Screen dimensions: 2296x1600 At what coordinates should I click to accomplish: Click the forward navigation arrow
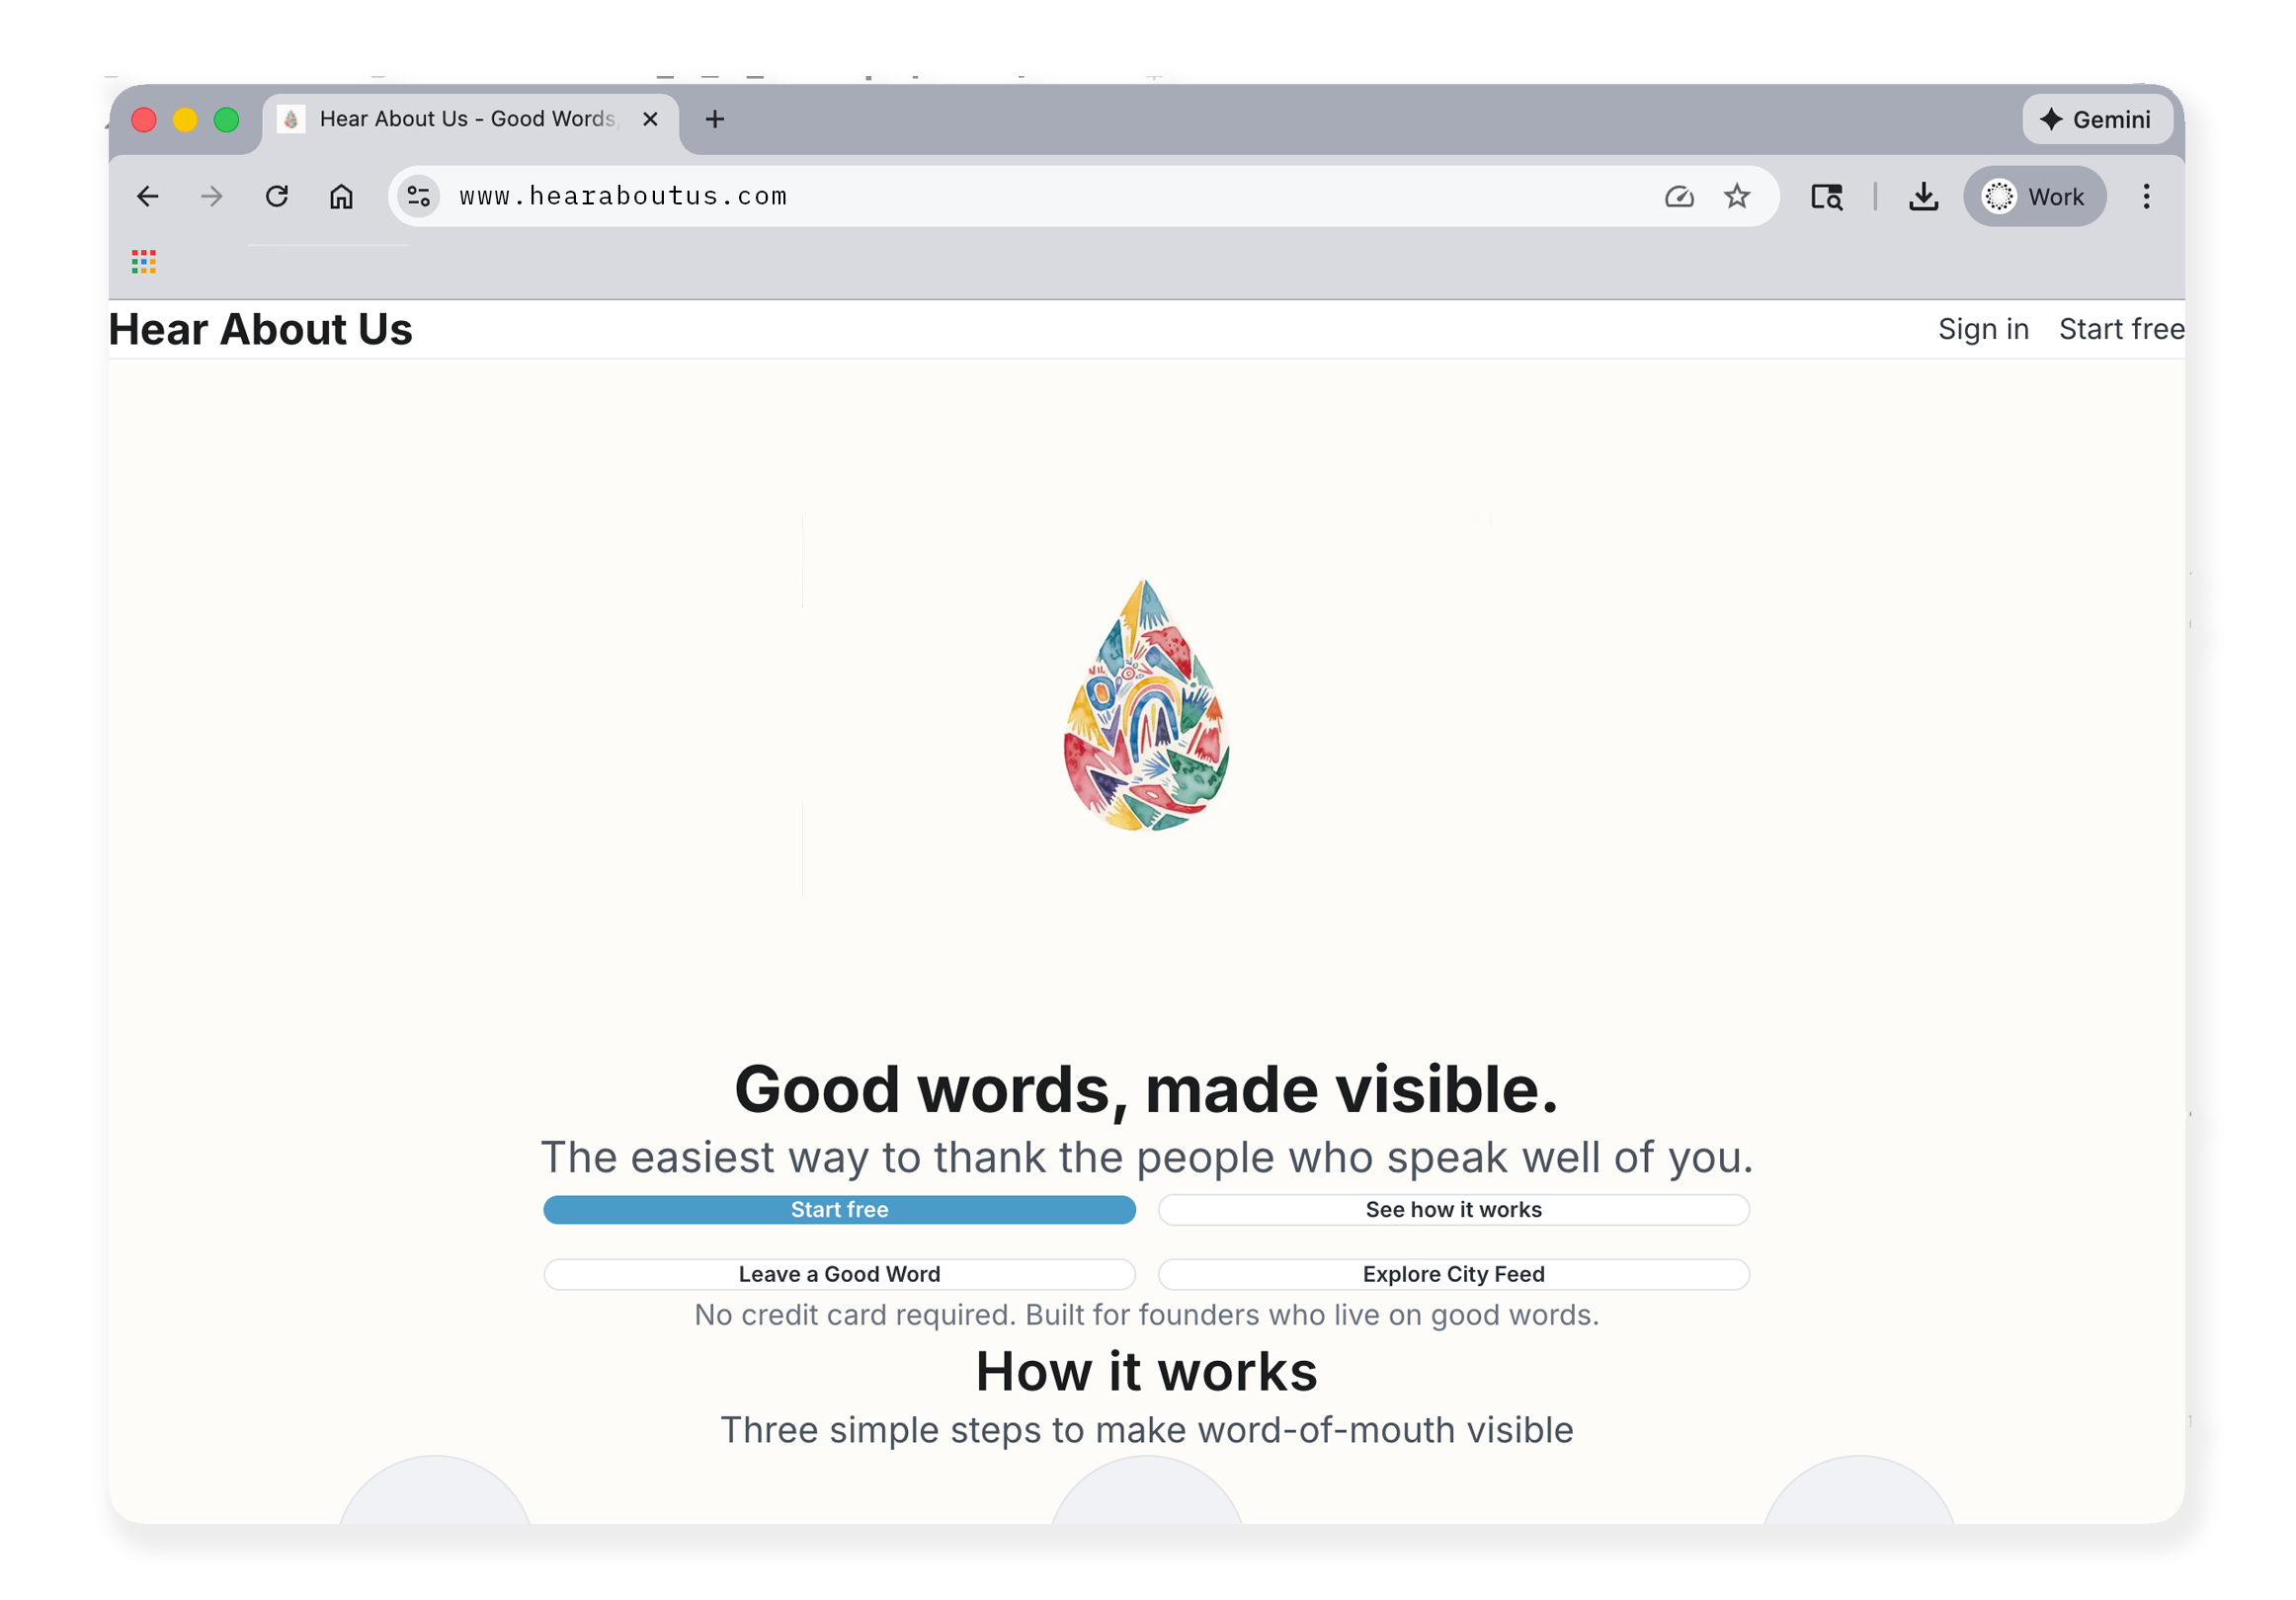212,197
